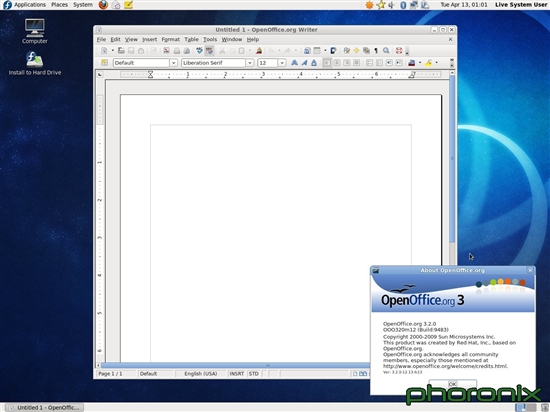Click the Document as E-mail icon
The width and height of the screenshot is (550, 412).
(141, 51)
